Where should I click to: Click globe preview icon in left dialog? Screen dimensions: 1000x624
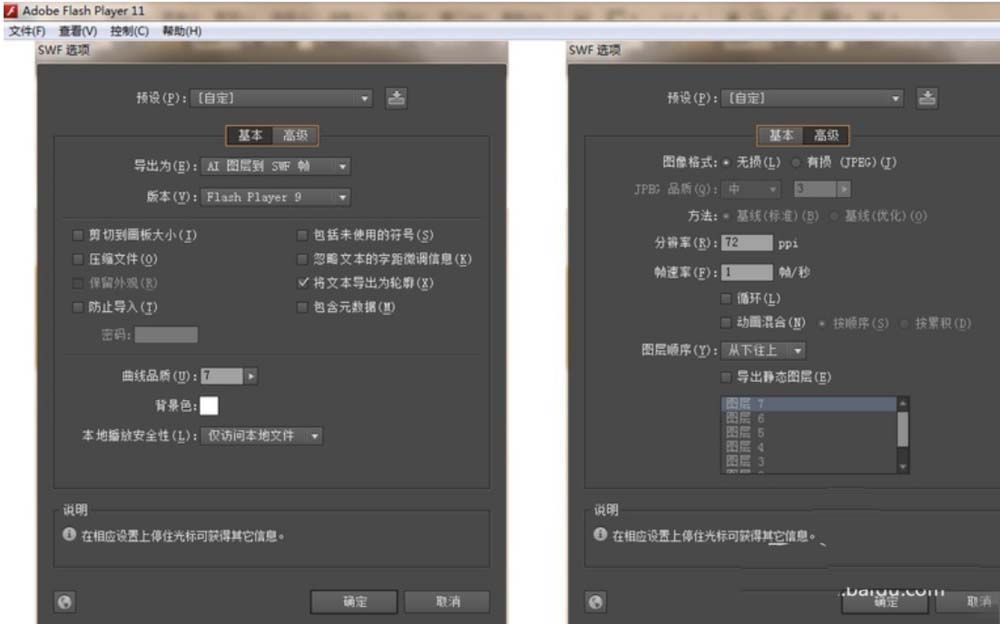(x=64, y=602)
